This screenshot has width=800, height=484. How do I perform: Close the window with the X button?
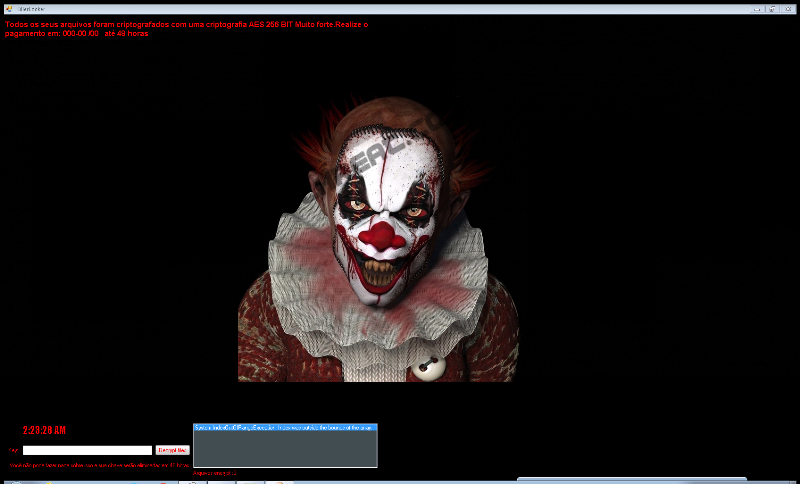[x=788, y=7]
